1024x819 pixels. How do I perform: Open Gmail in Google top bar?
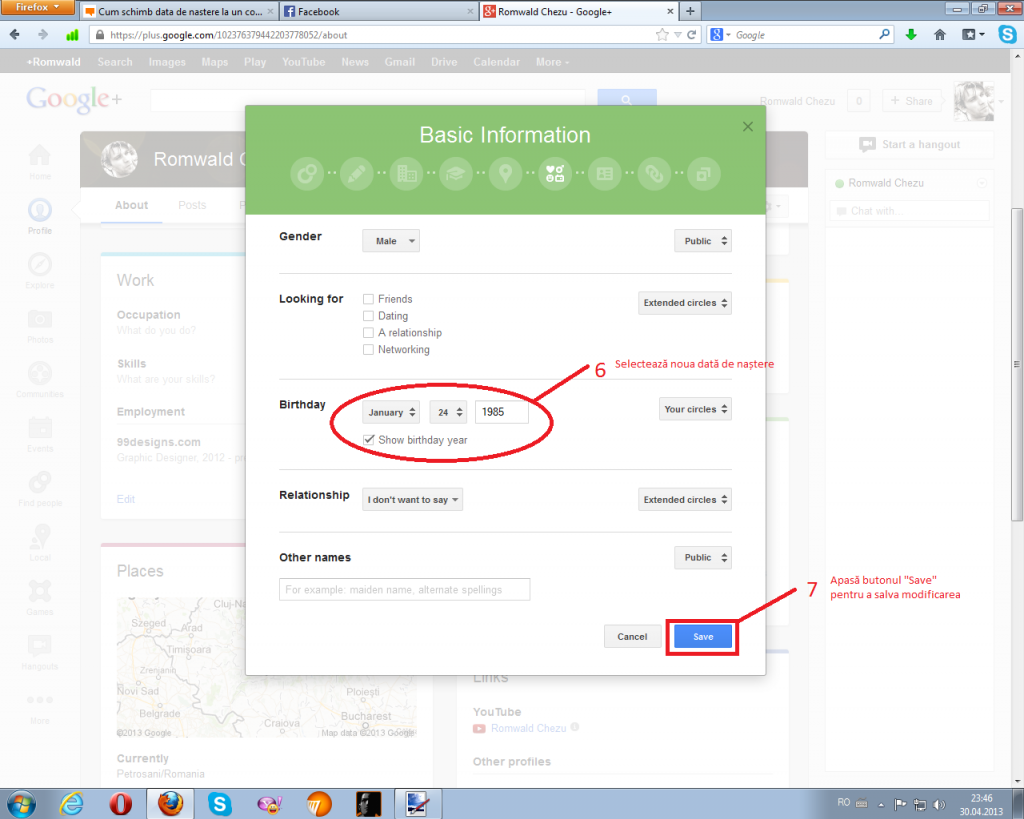[x=400, y=62]
